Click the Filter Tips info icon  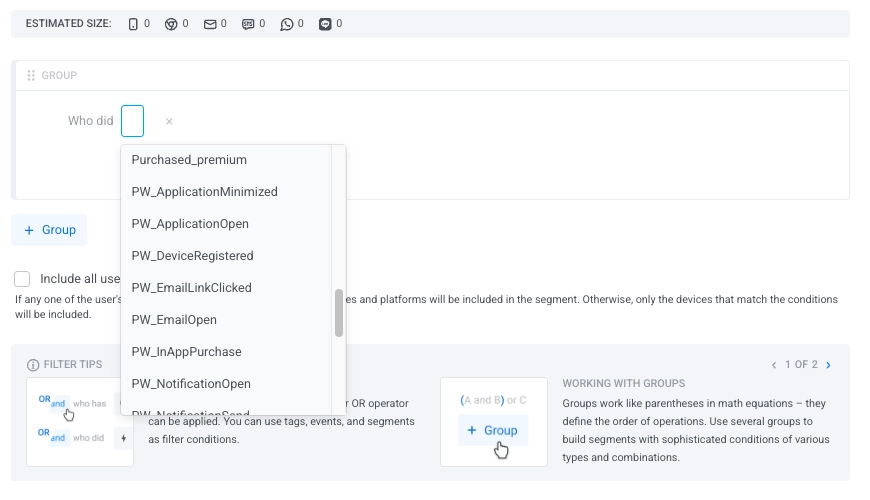point(33,365)
